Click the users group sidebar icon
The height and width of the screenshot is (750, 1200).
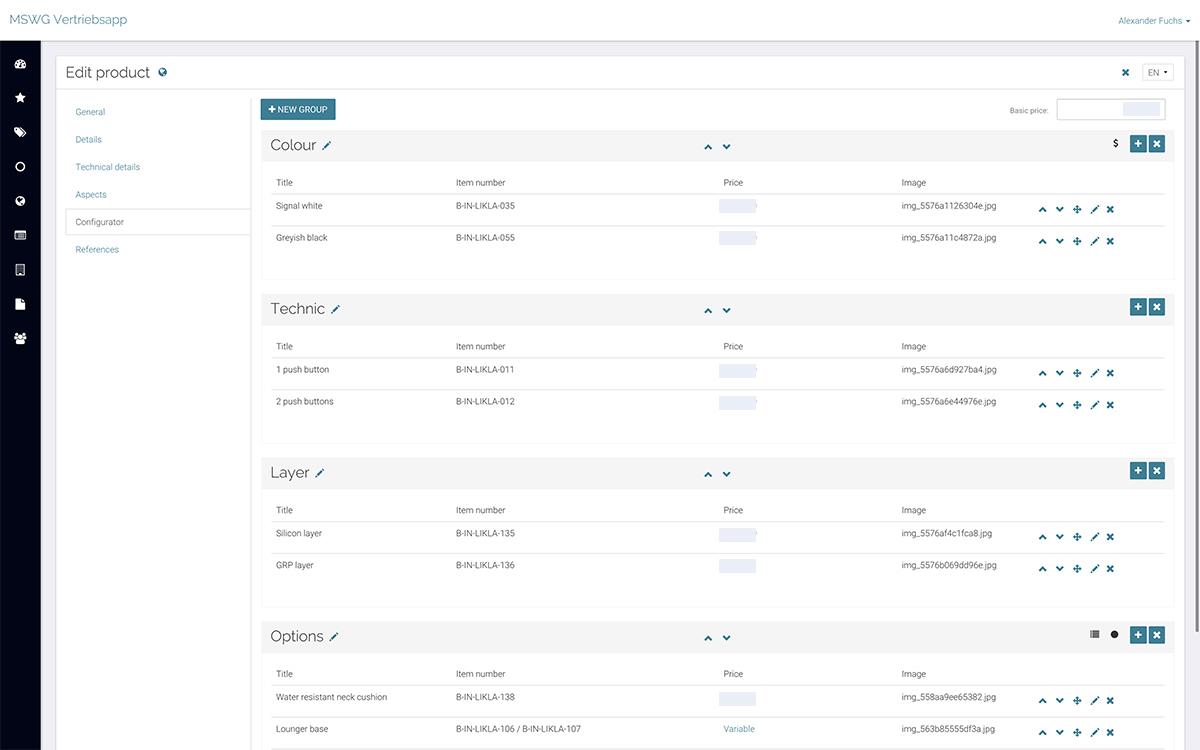click(20, 338)
